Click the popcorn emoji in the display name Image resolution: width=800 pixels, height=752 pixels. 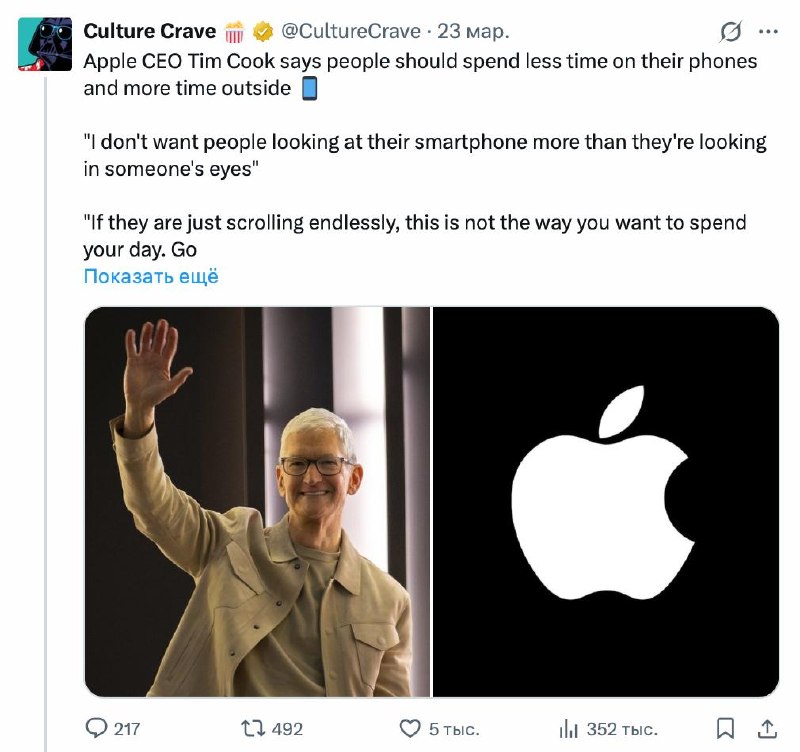tap(236, 30)
